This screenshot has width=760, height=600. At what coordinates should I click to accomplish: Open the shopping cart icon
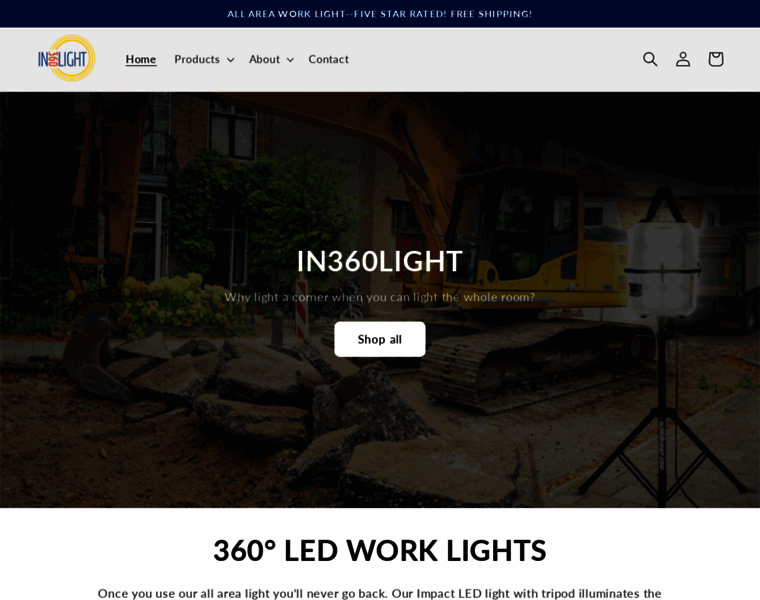(716, 59)
